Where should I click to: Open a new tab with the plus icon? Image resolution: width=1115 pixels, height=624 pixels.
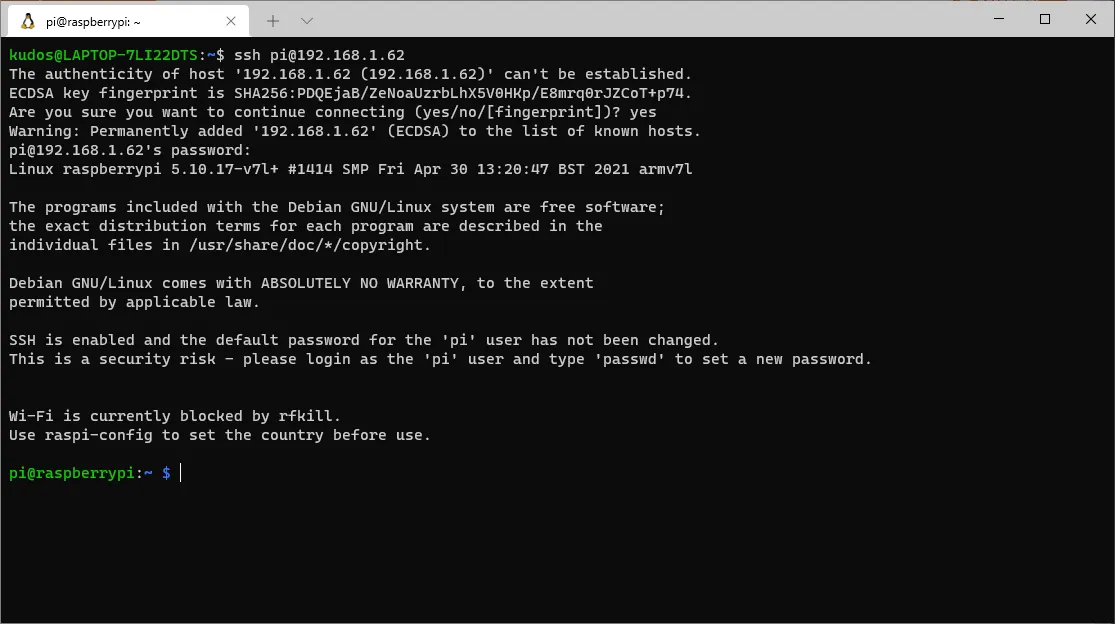273,21
